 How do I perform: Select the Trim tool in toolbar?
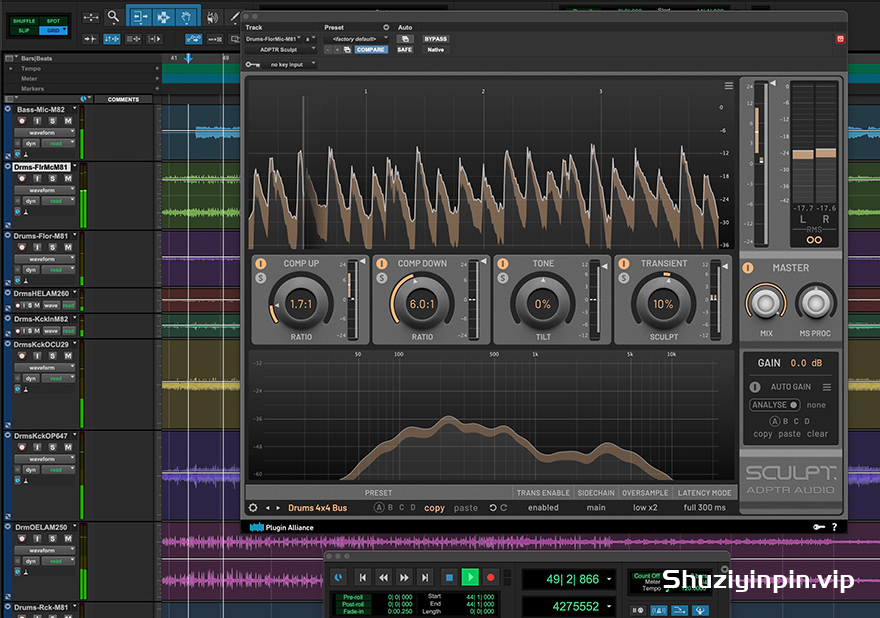pyautogui.click(x=139, y=17)
